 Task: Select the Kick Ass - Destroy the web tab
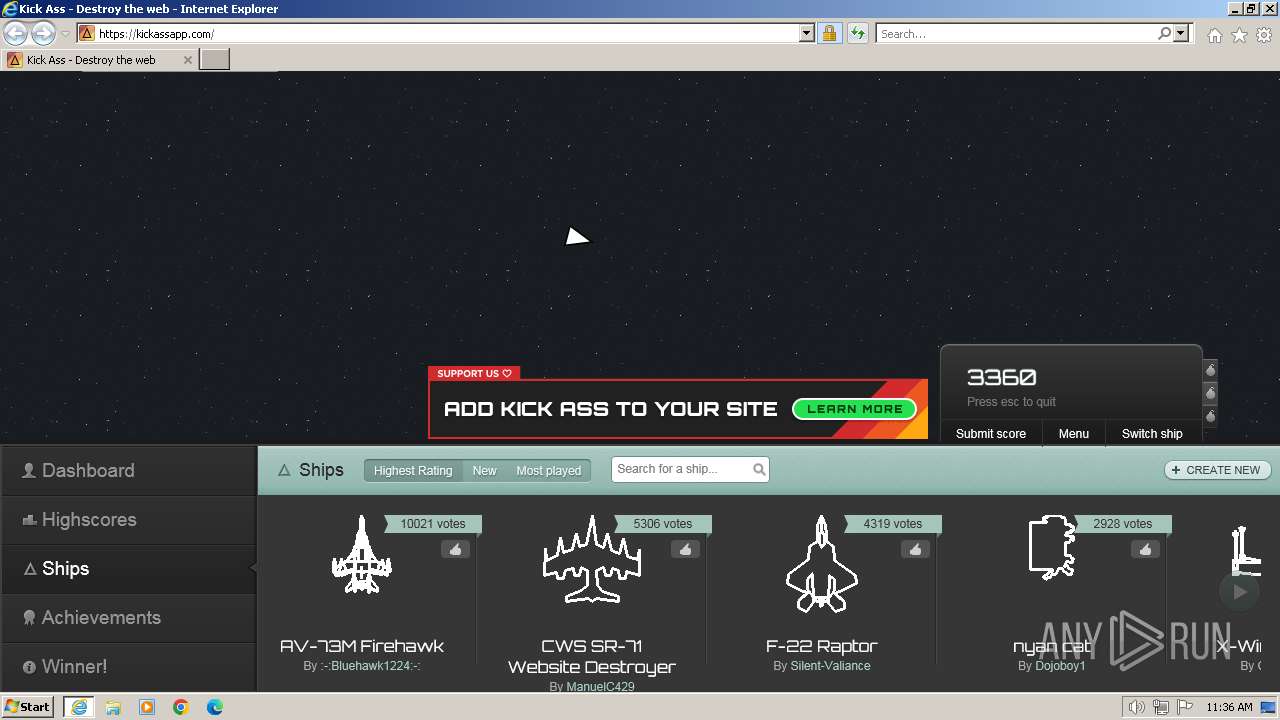[91, 60]
